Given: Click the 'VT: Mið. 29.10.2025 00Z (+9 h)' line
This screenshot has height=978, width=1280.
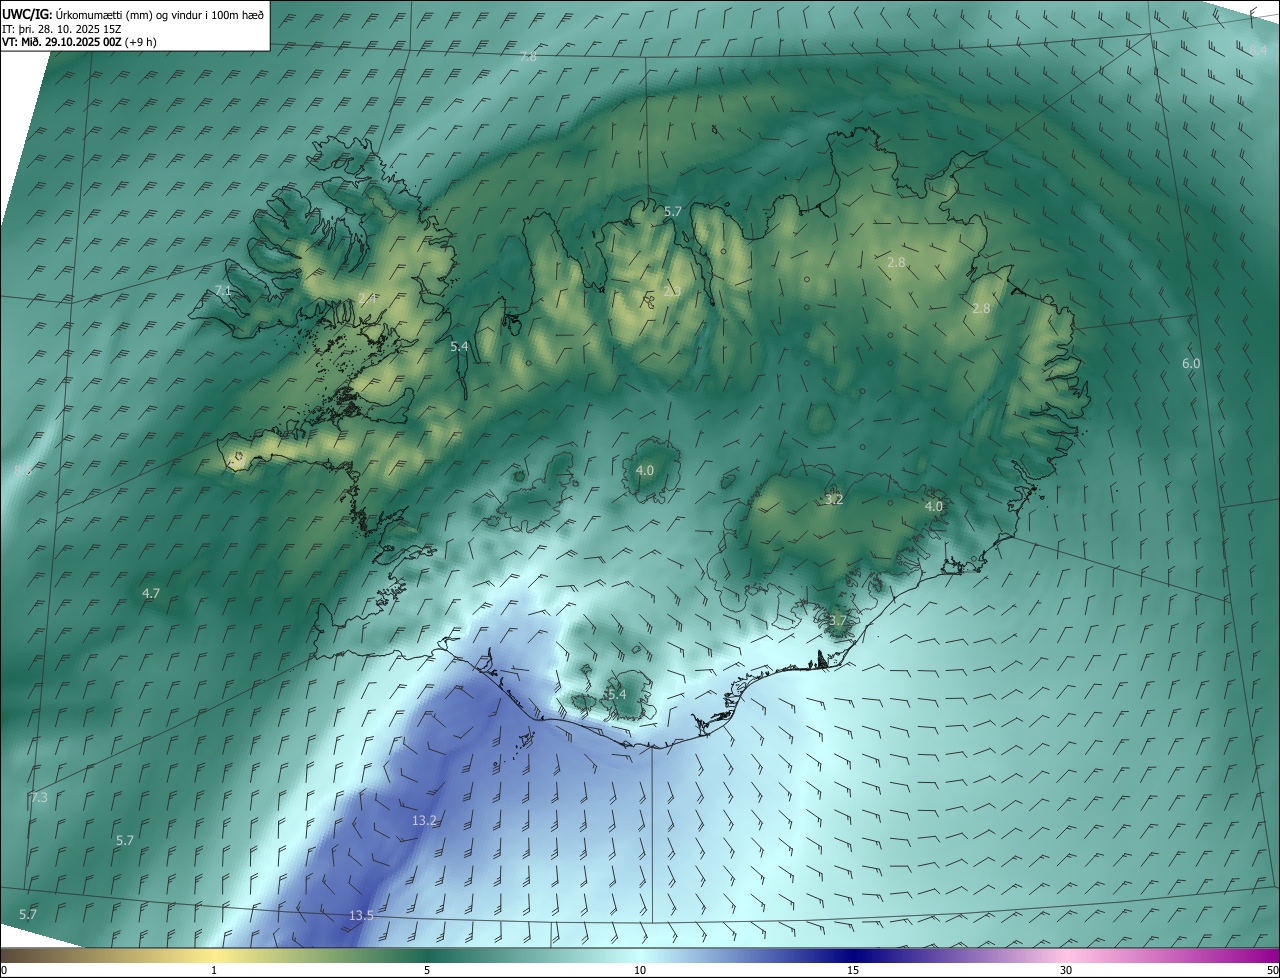Looking at the screenshot, I should 79,42.
